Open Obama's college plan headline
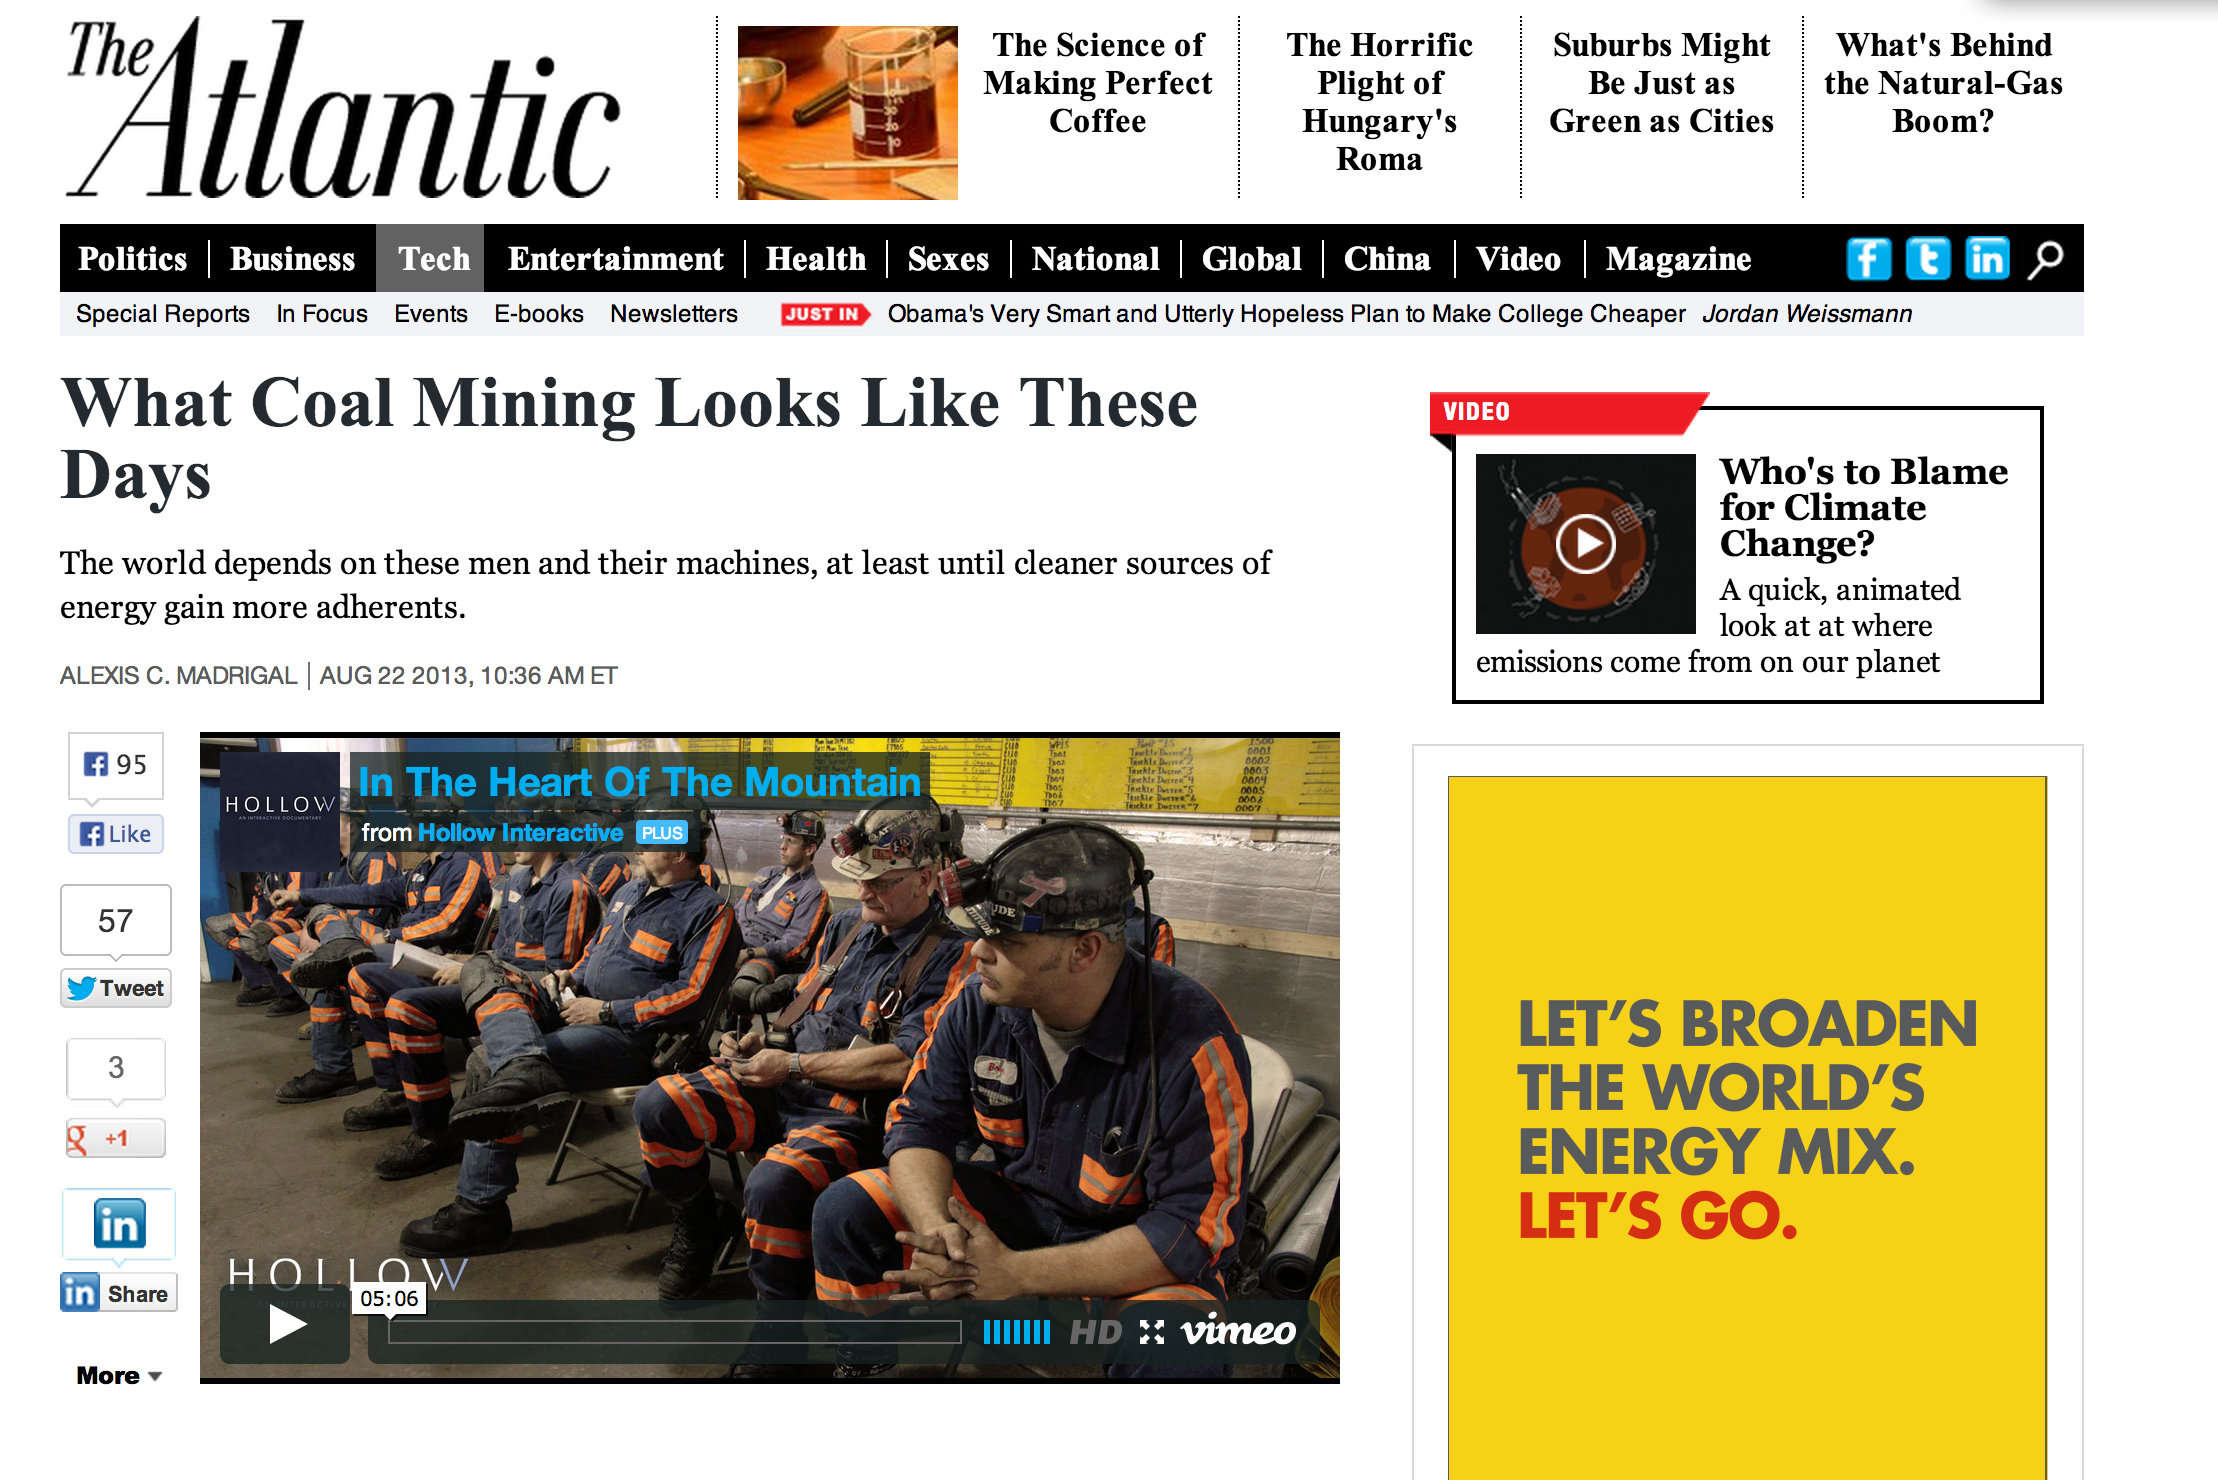 coord(1286,314)
